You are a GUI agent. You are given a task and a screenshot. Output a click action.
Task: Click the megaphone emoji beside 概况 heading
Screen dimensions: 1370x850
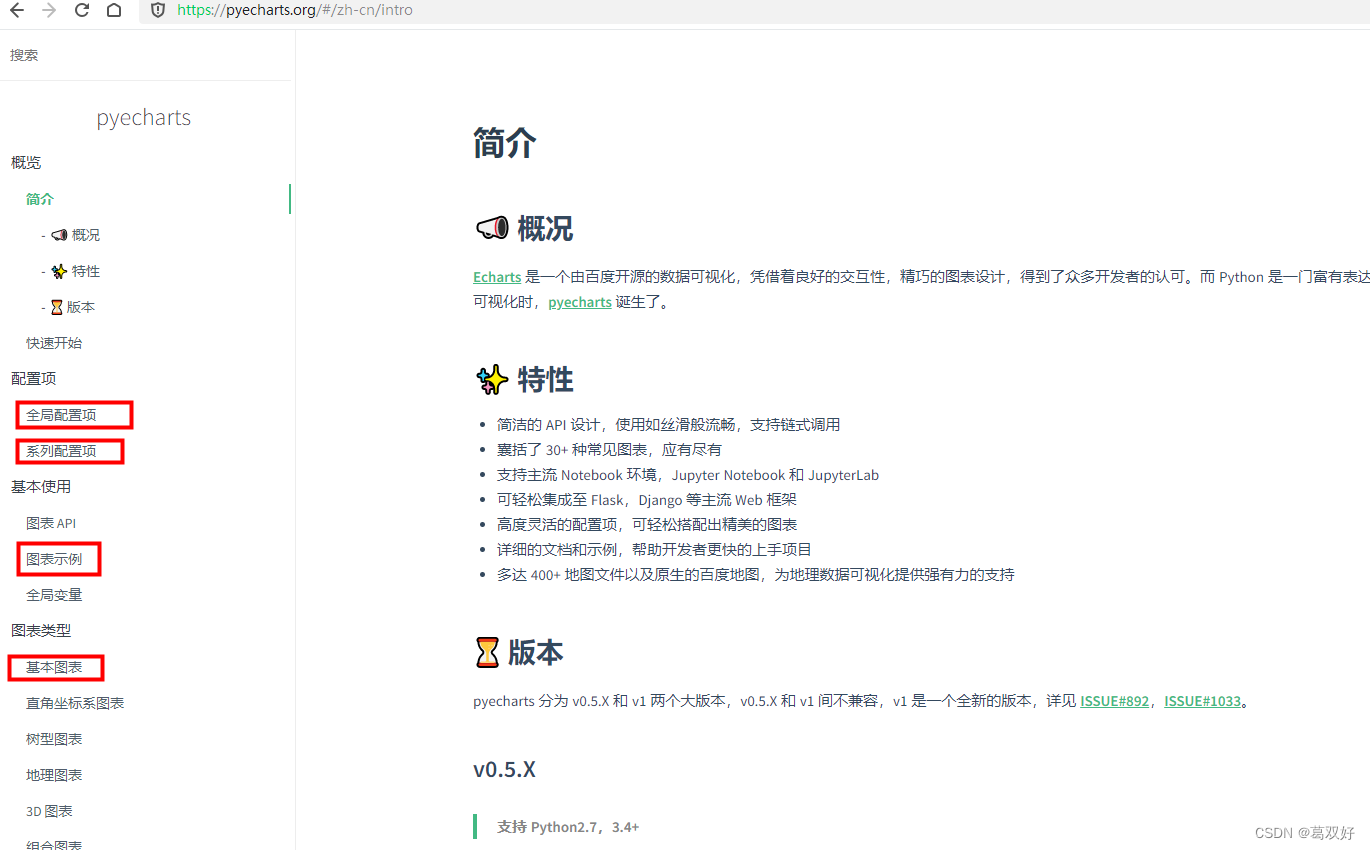491,229
